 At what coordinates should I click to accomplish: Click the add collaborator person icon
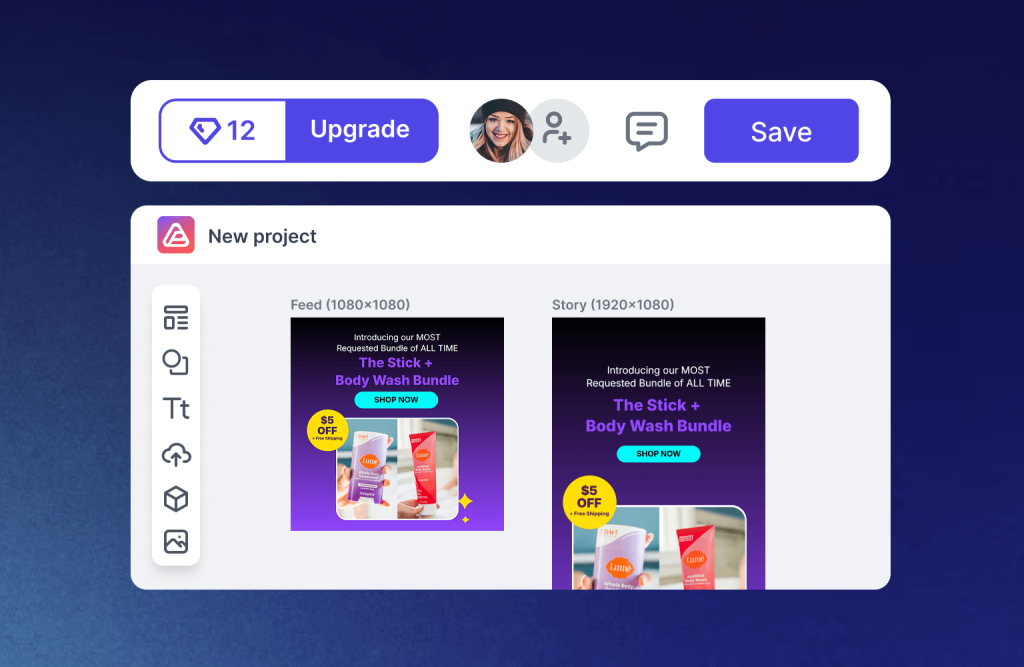tap(559, 131)
